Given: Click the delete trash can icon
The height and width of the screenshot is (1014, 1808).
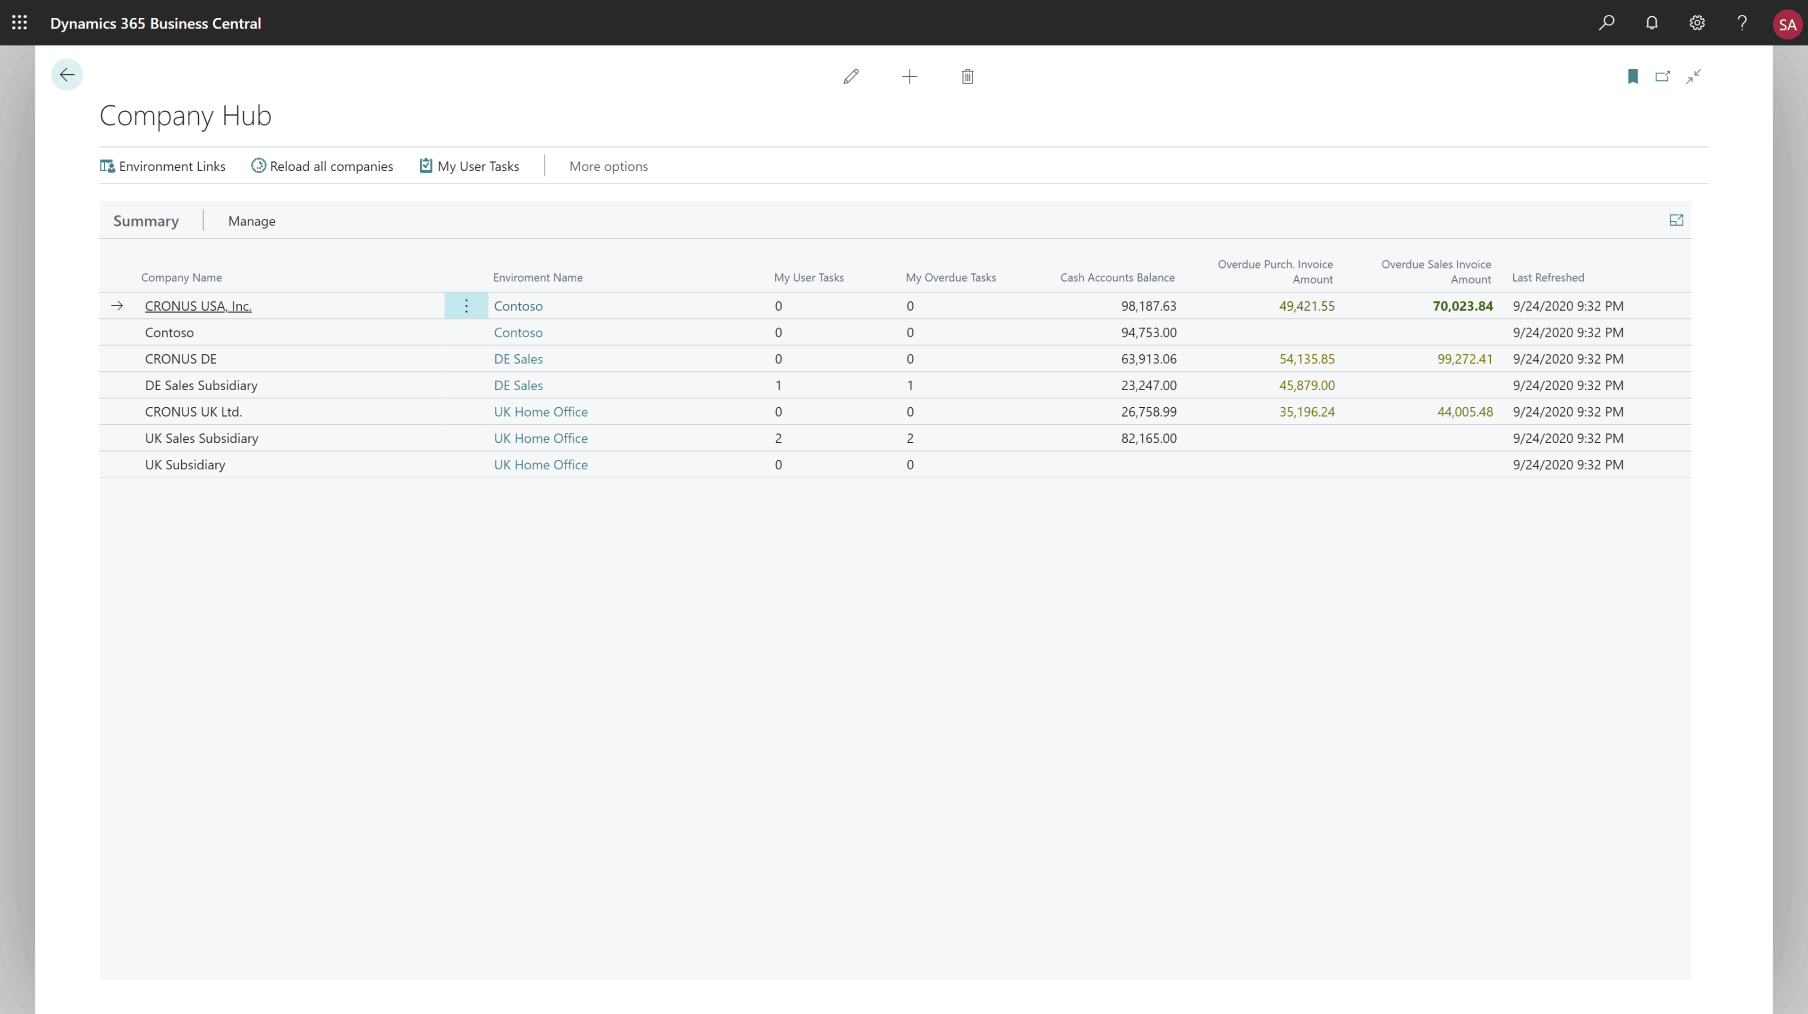Looking at the screenshot, I should (x=967, y=76).
